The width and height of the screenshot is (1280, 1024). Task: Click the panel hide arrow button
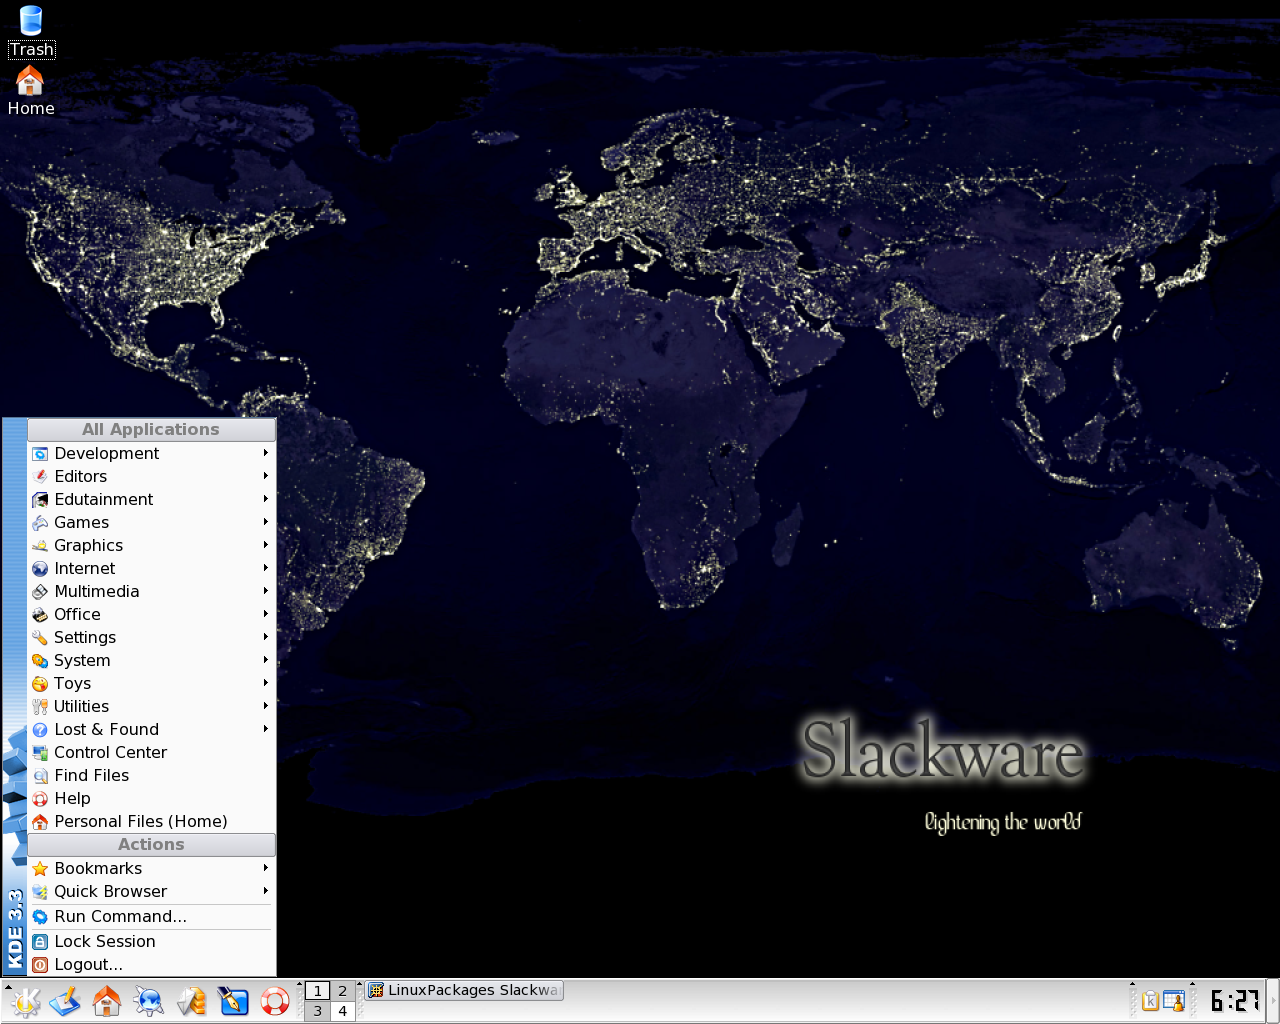[1274, 1001]
